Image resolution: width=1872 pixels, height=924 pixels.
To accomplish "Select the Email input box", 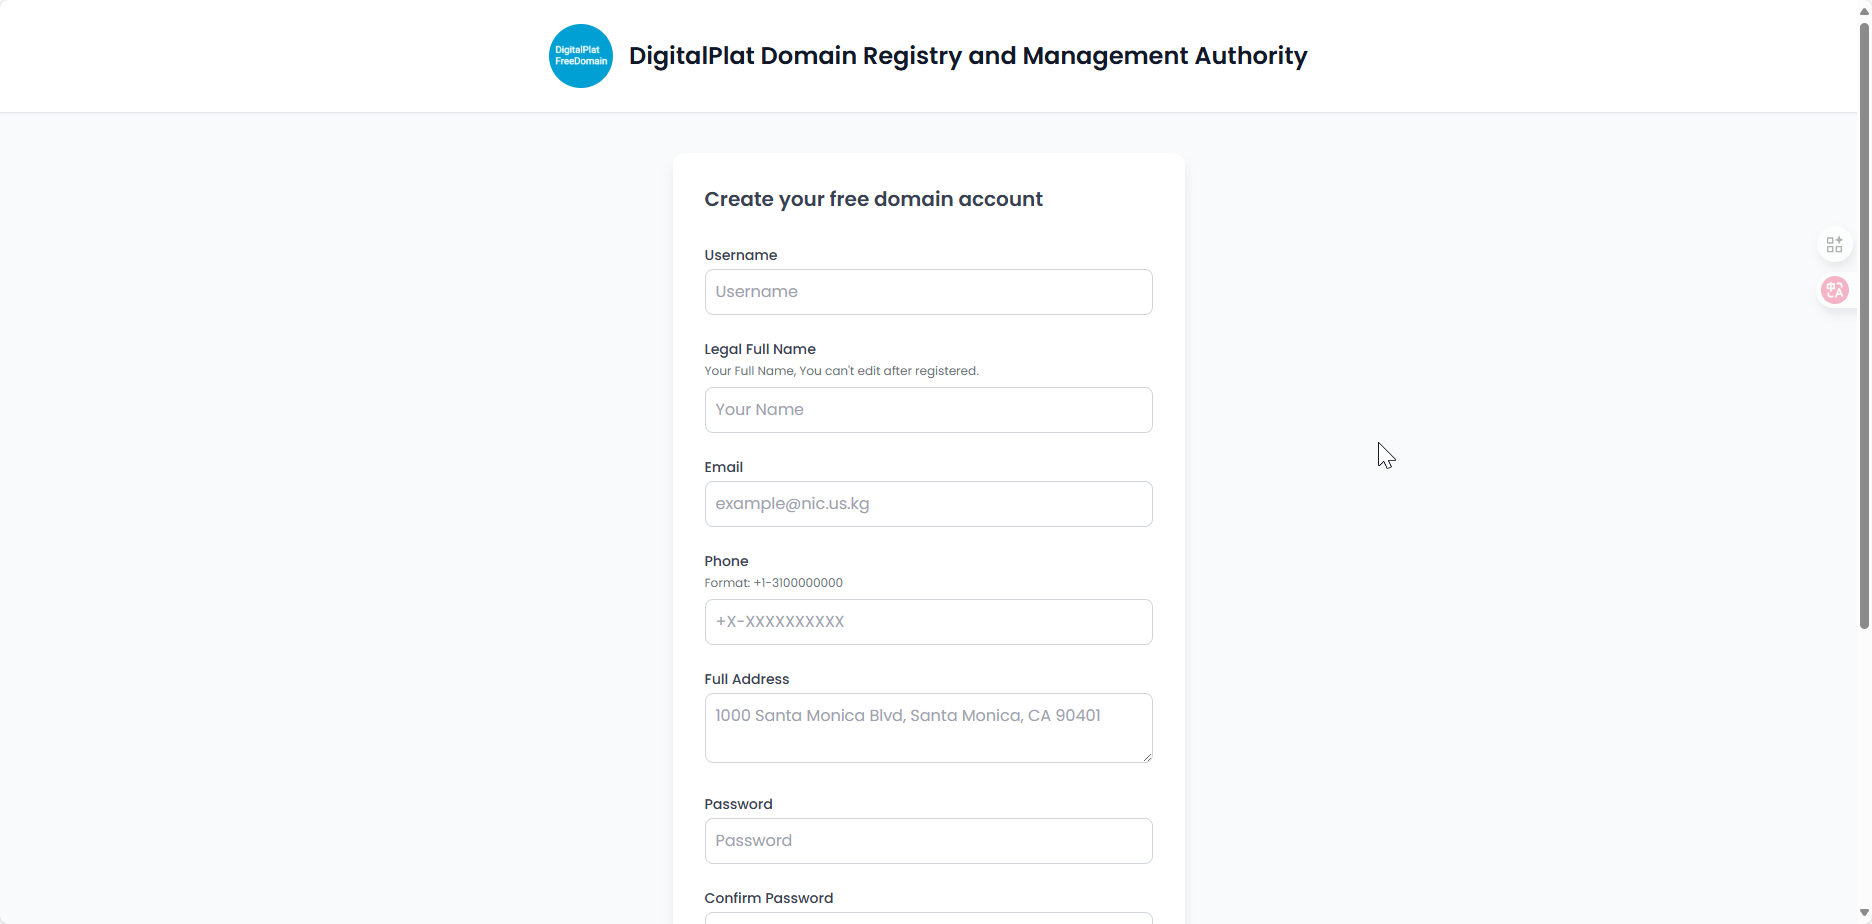I will click(928, 504).
